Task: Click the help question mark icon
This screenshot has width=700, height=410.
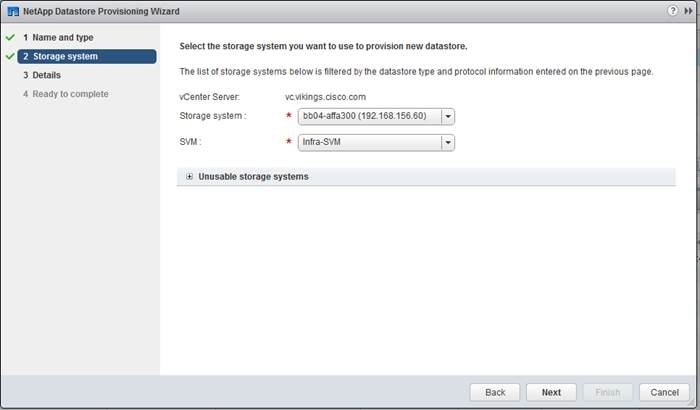Action: click(x=672, y=11)
